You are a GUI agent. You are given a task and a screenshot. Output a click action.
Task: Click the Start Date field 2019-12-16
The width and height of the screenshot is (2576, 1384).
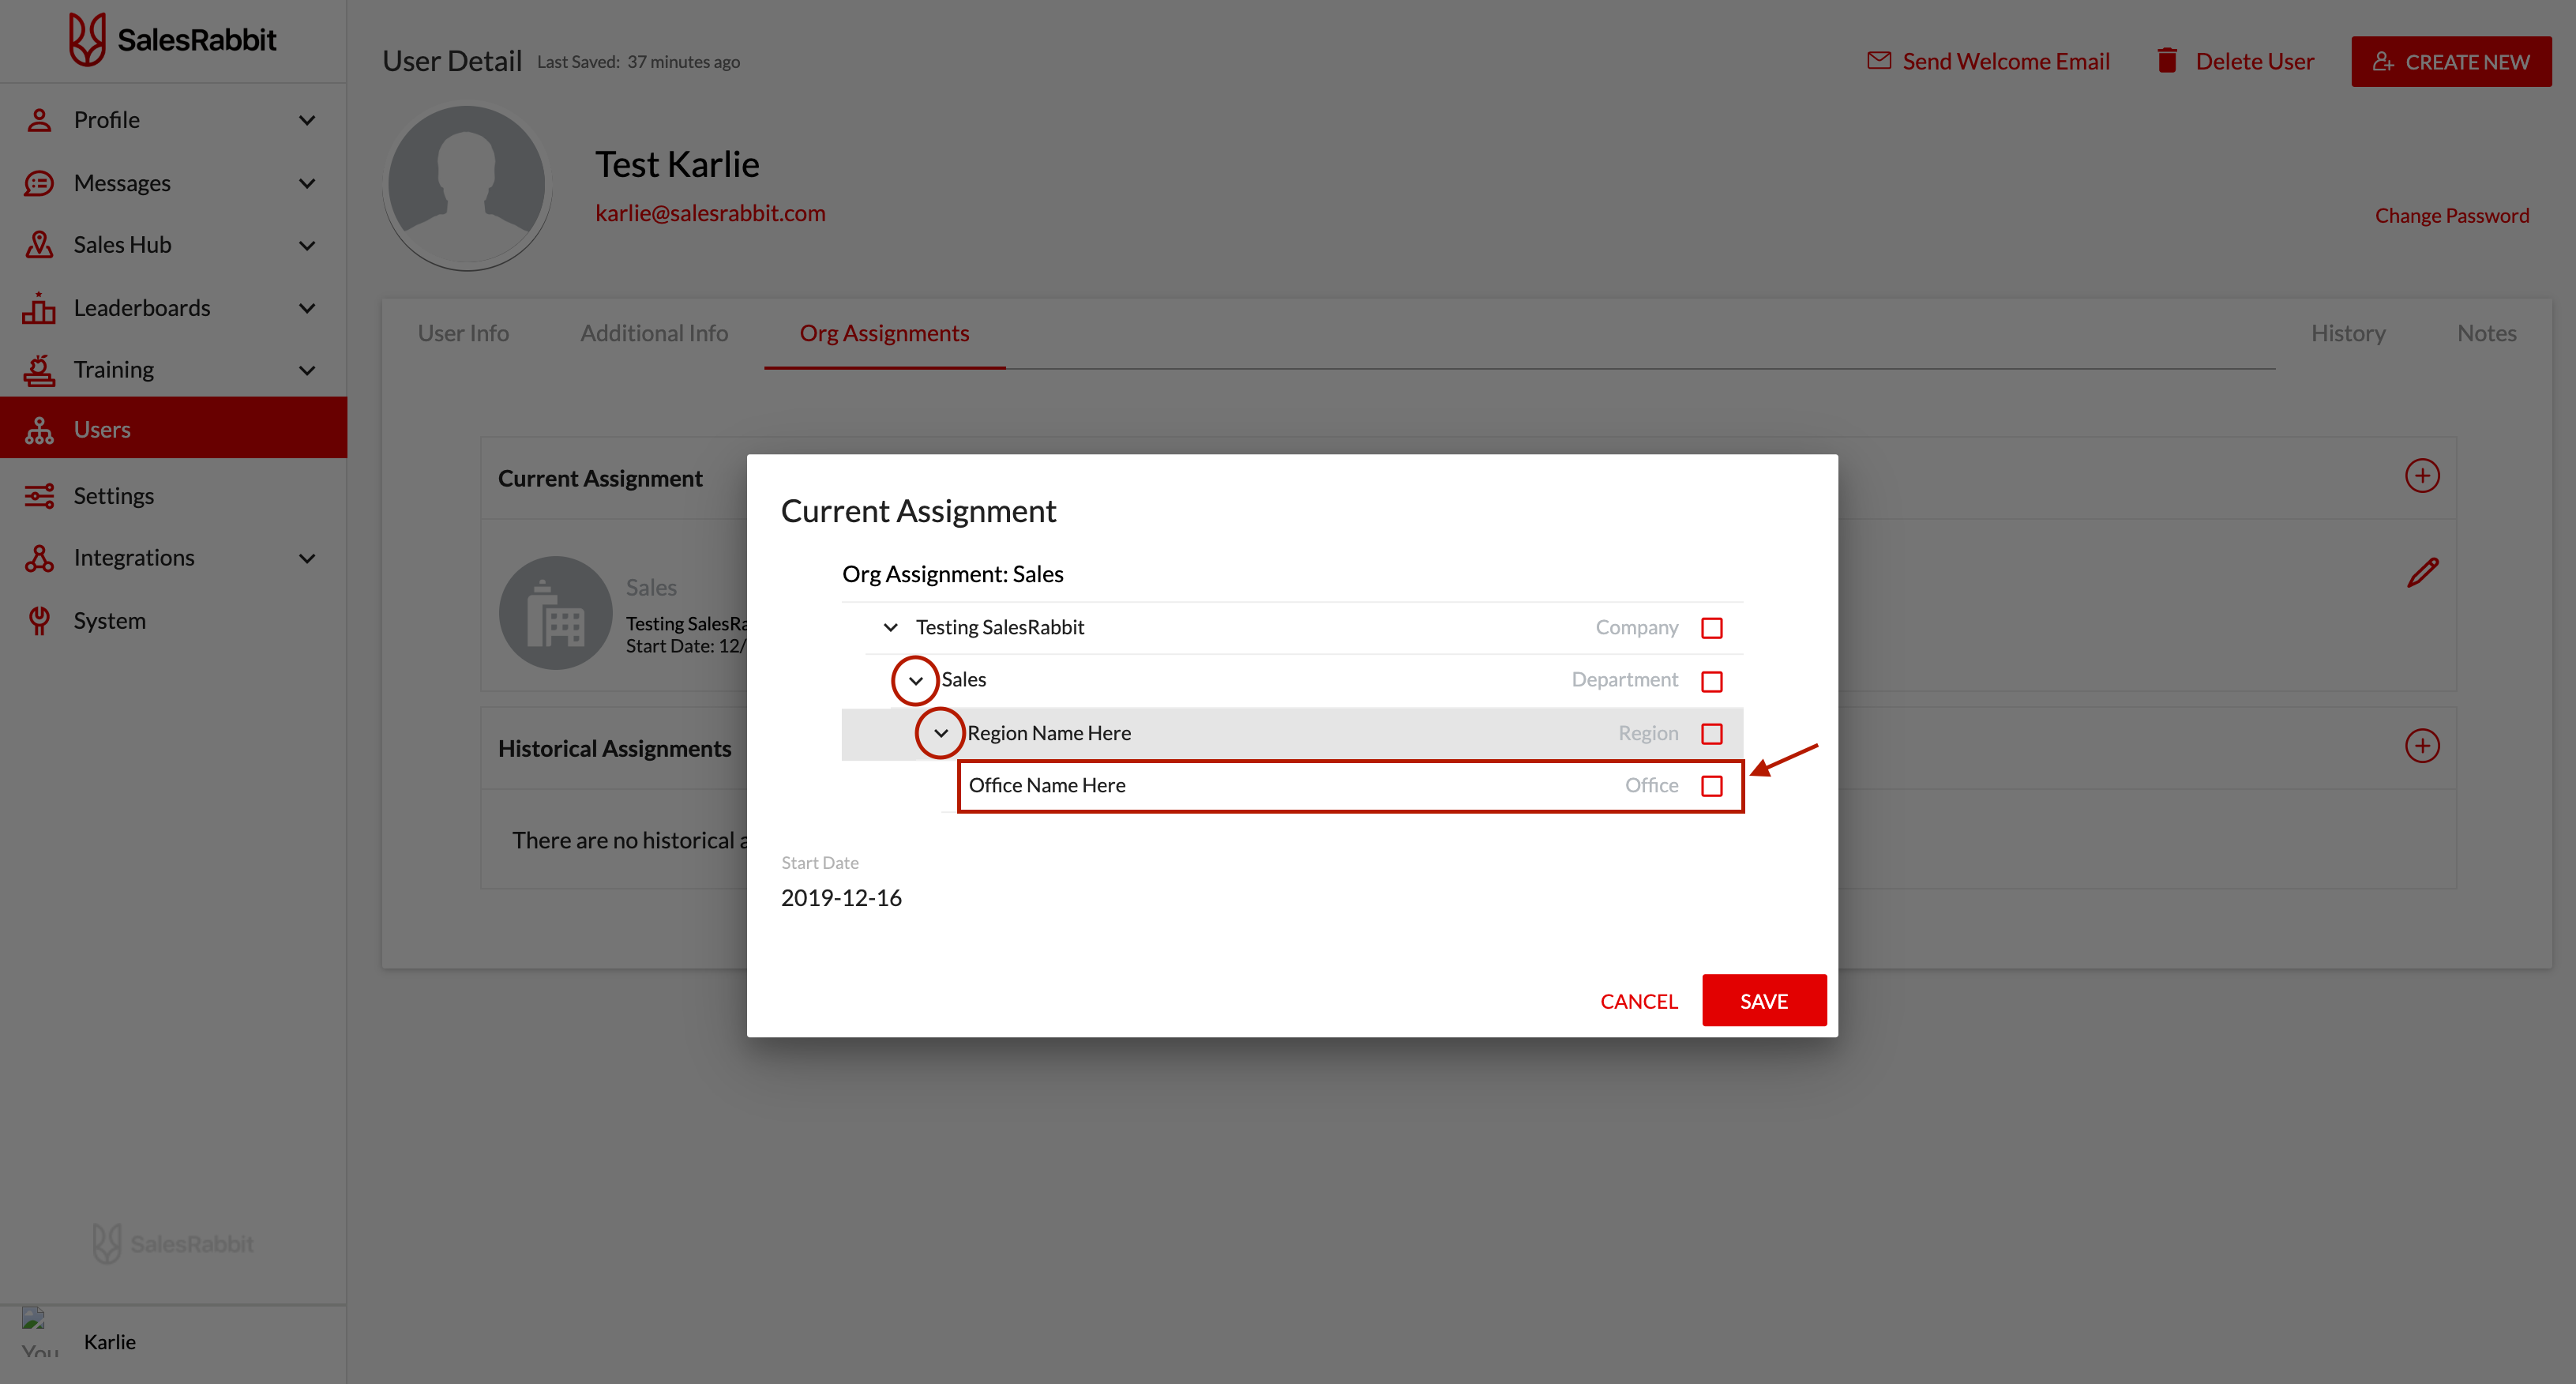coord(841,898)
